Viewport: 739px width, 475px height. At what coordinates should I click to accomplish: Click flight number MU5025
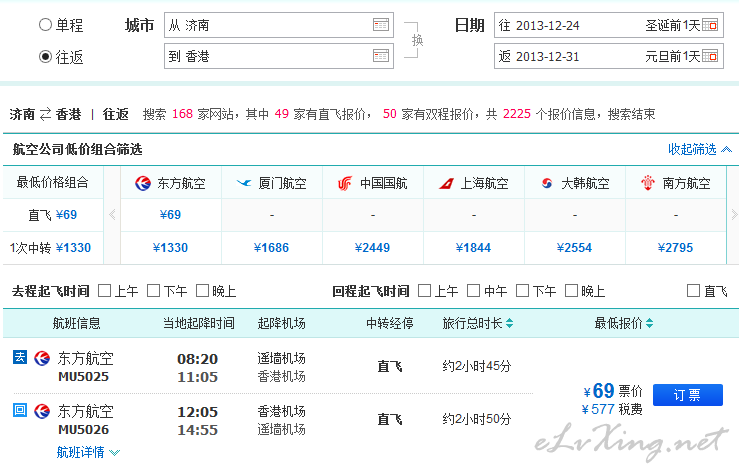[x=83, y=377]
